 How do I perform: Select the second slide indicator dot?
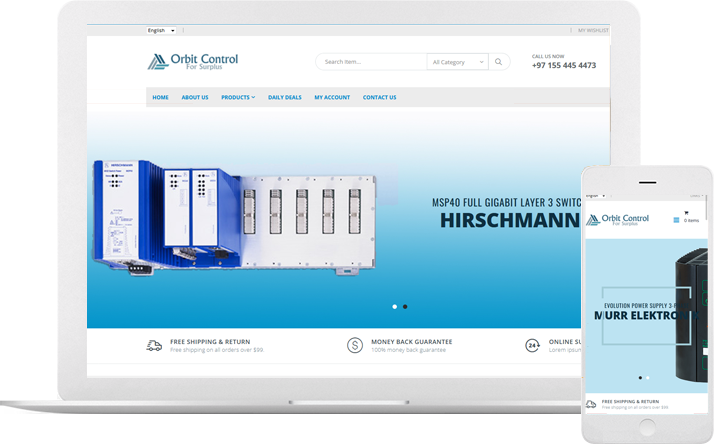405,307
